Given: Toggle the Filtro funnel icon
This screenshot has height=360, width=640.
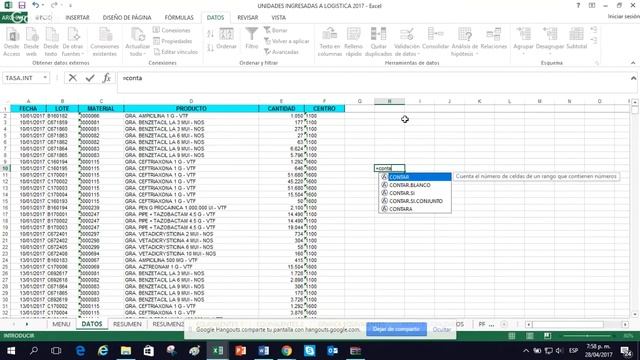Looking at the screenshot, I should [252, 39].
